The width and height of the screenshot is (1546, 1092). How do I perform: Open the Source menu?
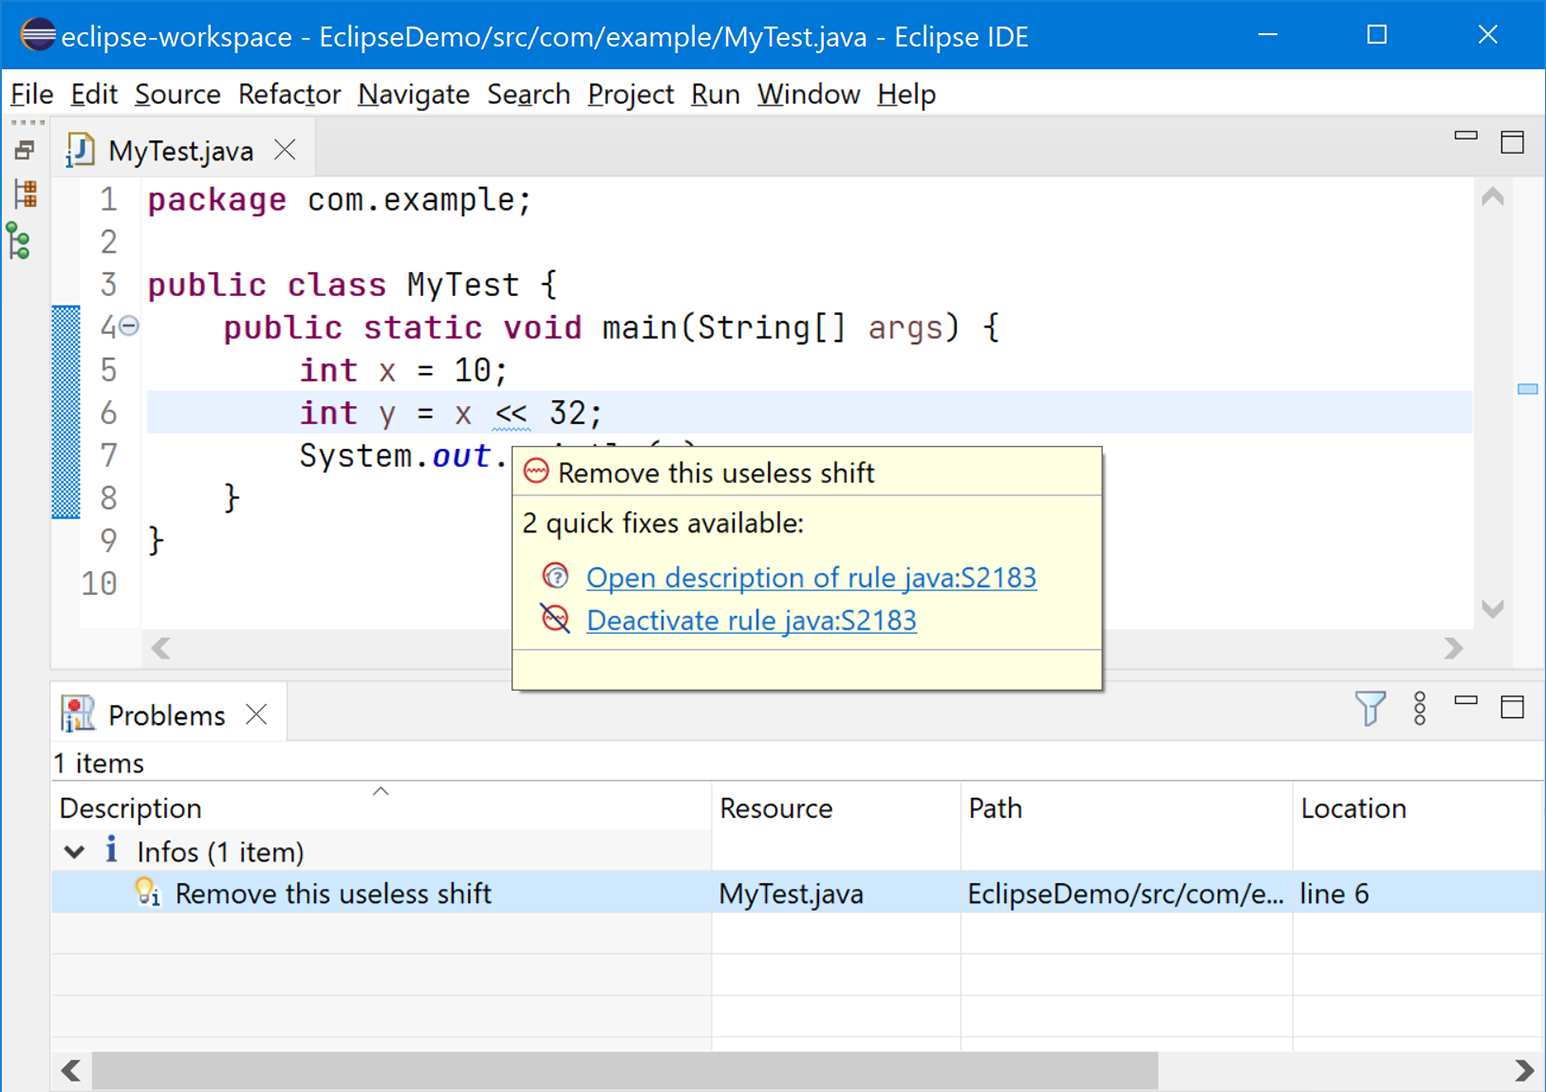(178, 94)
